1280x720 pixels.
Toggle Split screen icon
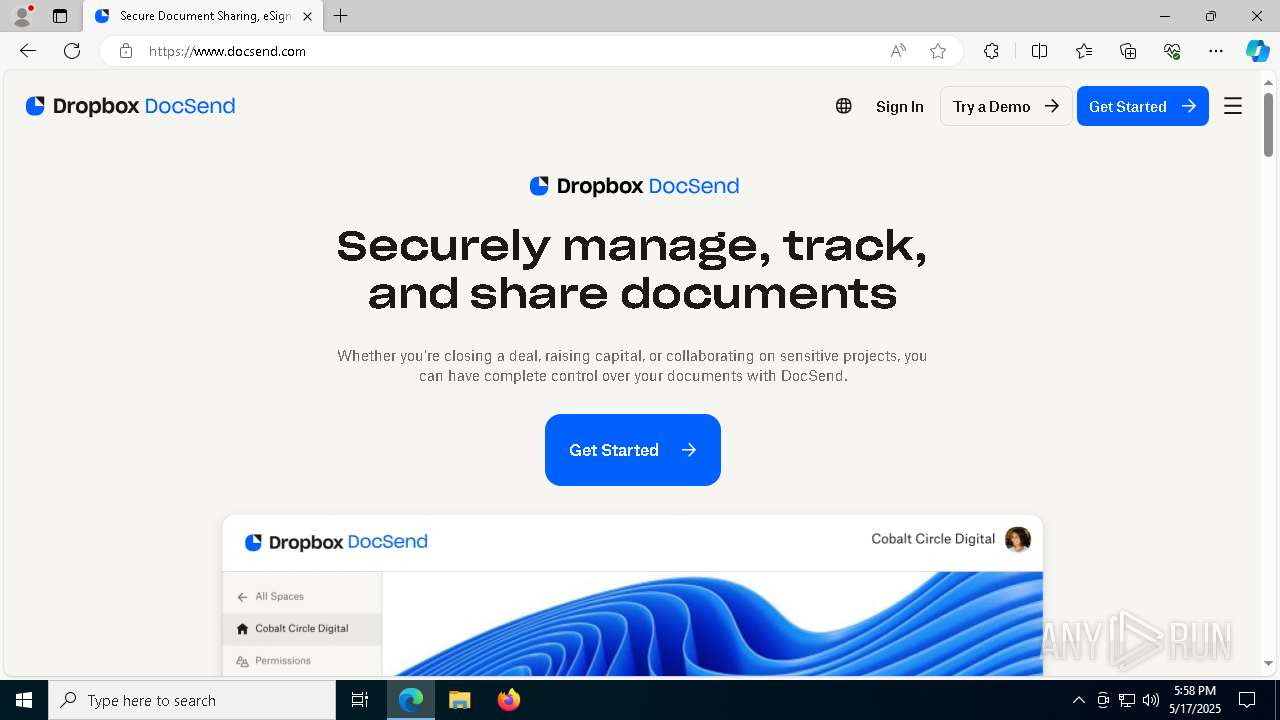(x=1039, y=51)
